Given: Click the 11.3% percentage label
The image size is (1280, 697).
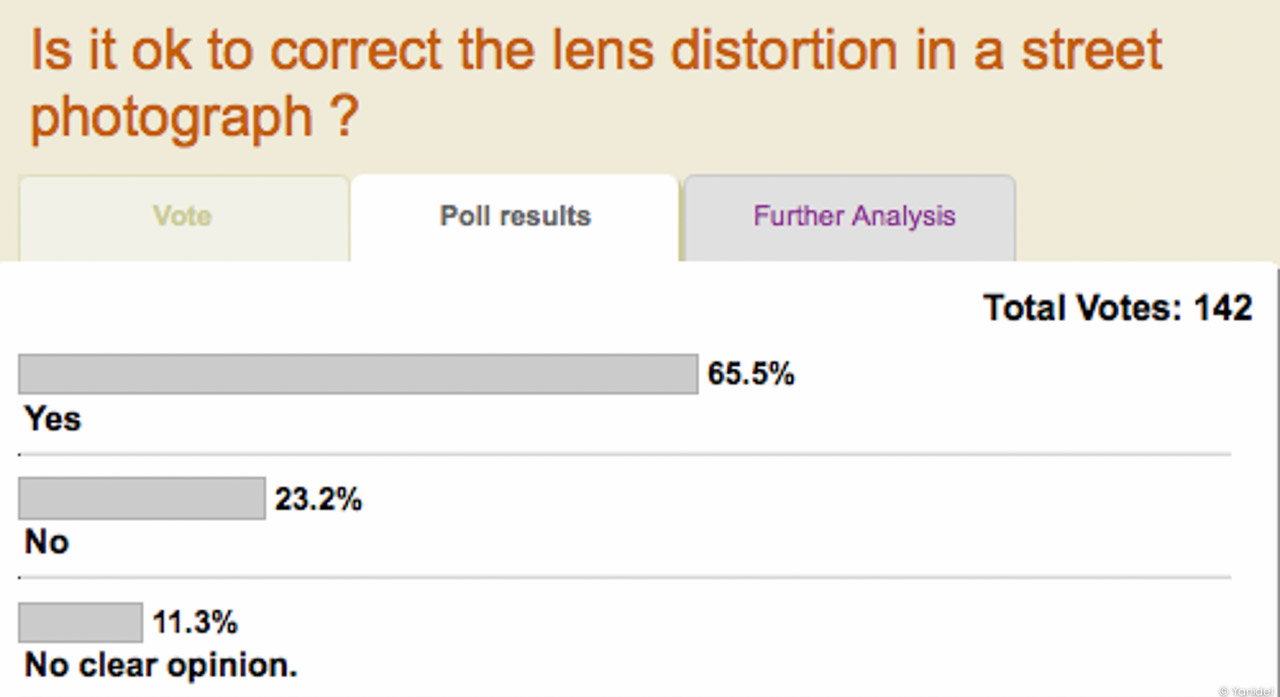Looking at the screenshot, I should point(195,623).
